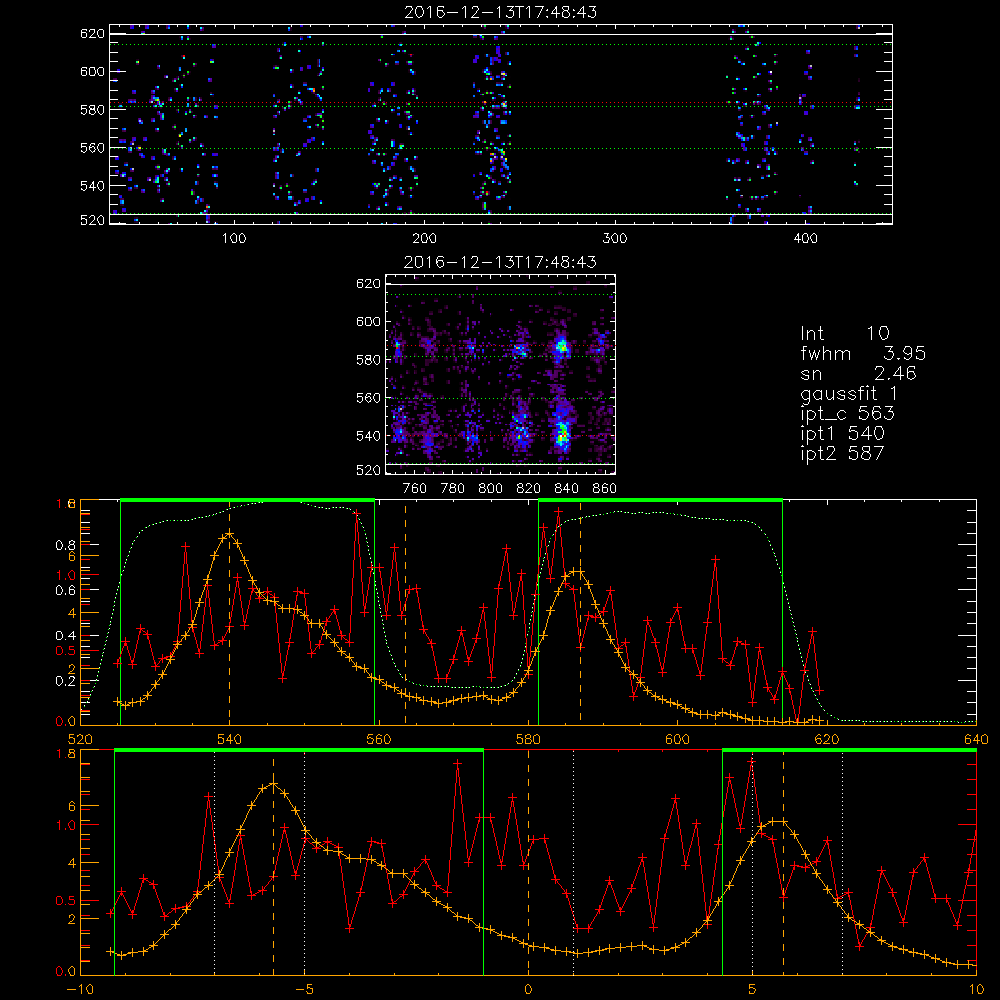This screenshot has width=1000, height=1000.
Task: Select the 'ipt_c 563' parameter line
Action: pyautogui.click(x=848, y=414)
